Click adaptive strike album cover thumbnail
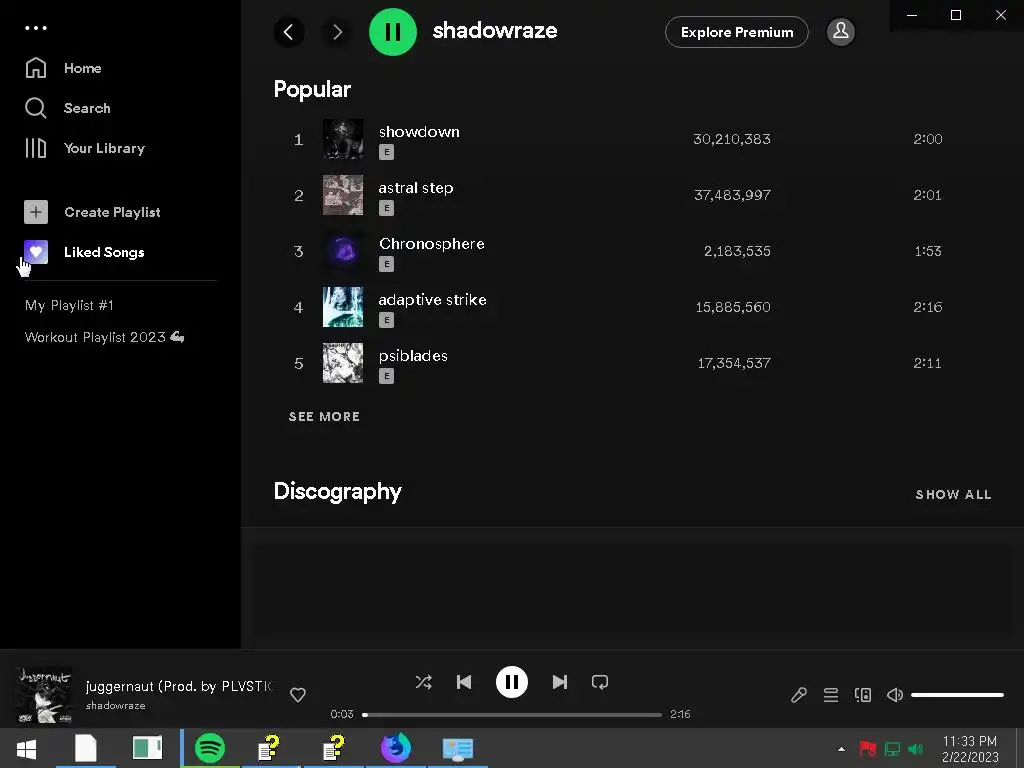The width and height of the screenshot is (1024, 768). 343,307
